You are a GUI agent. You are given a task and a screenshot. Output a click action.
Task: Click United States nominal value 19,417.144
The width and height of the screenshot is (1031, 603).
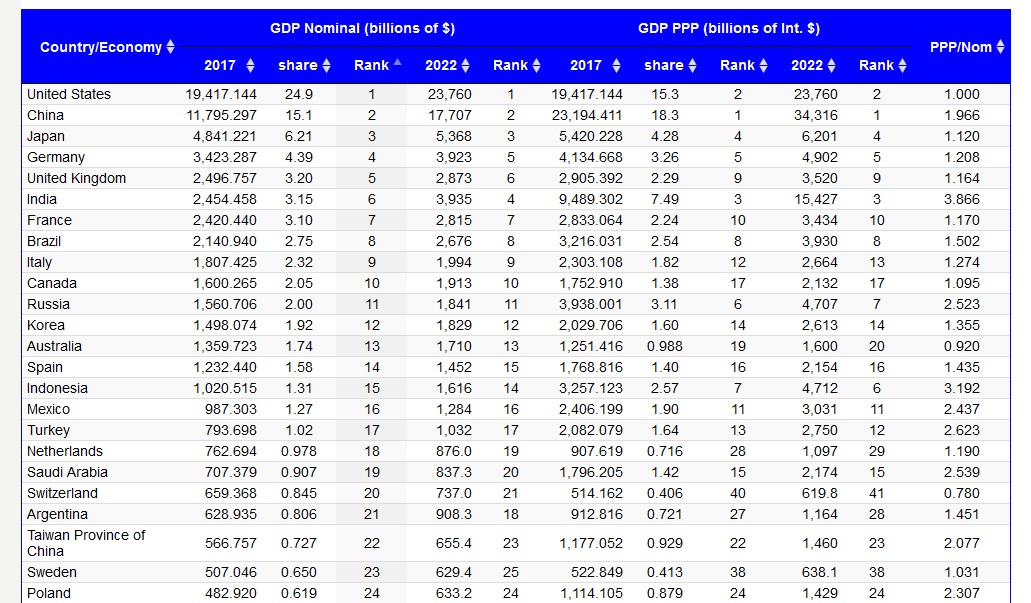[x=221, y=94]
